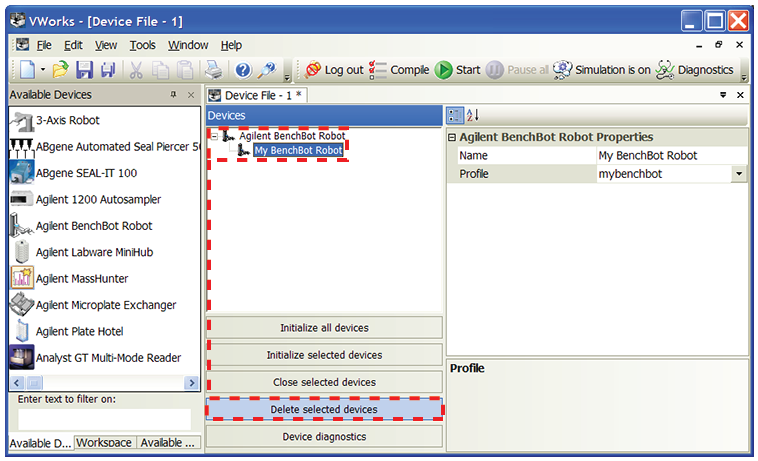The width and height of the screenshot is (758, 461).
Task: Click the device filter text field
Action: [x=104, y=418]
